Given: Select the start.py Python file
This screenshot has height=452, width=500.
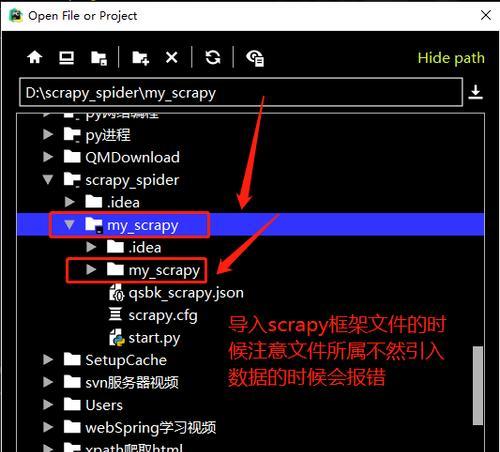Looking at the screenshot, I should (x=144, y=338).
